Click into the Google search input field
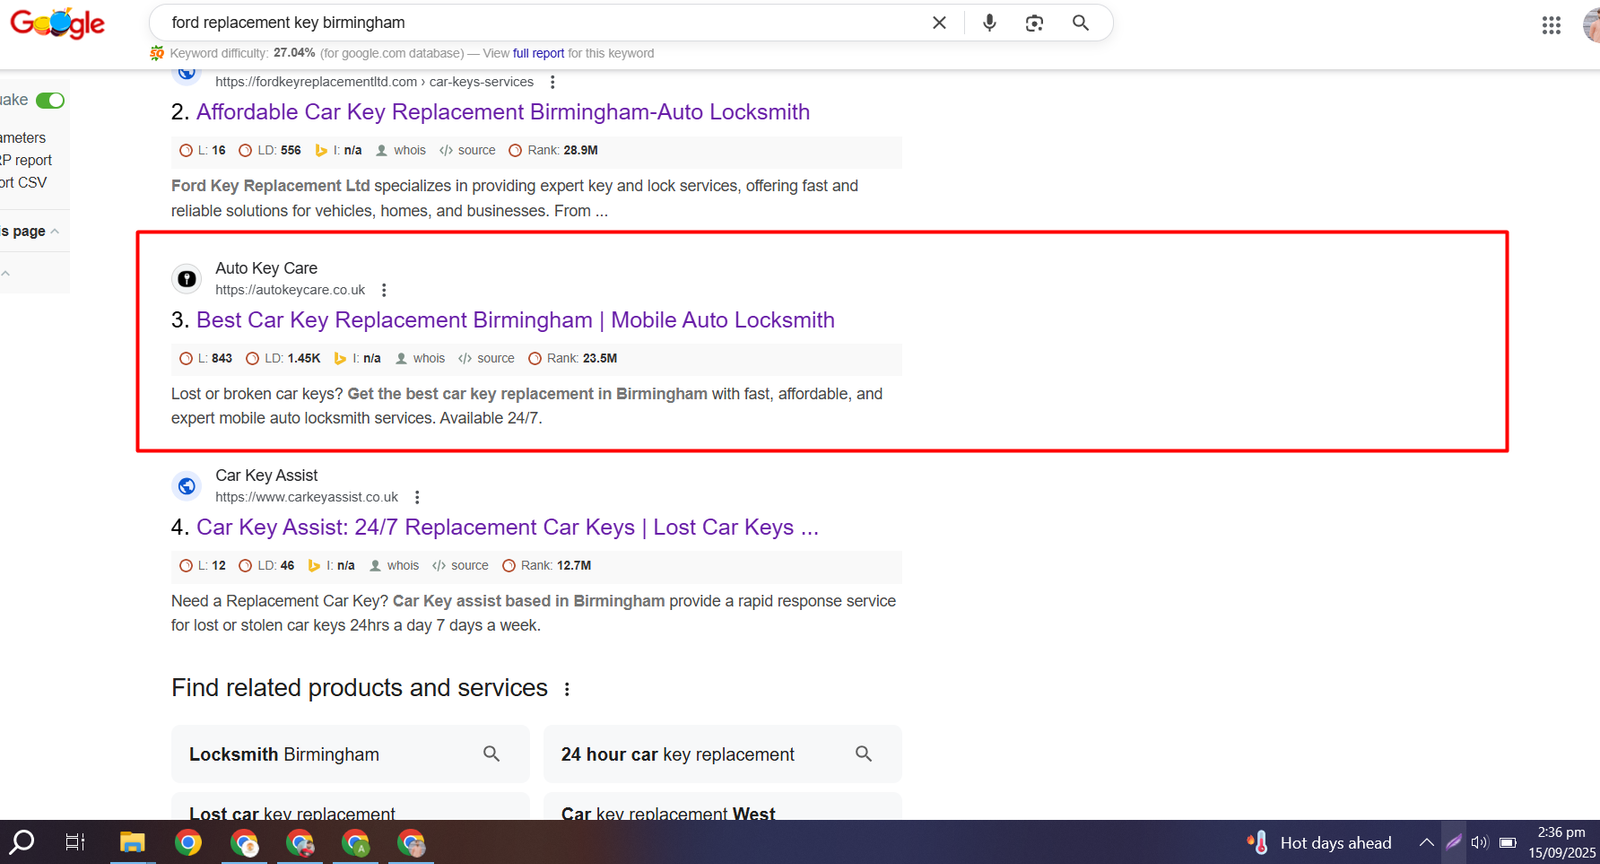 (x=540, y=23)
